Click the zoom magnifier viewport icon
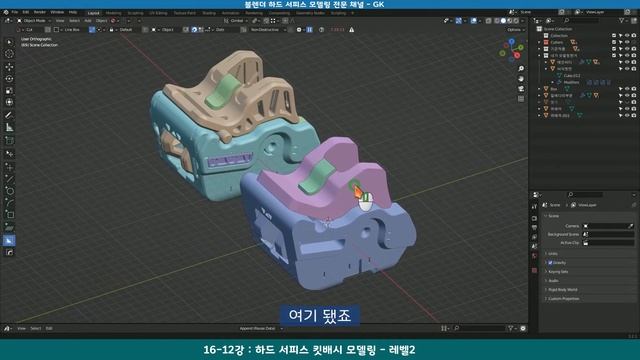 pyautogui.click(x=521, y=68)
